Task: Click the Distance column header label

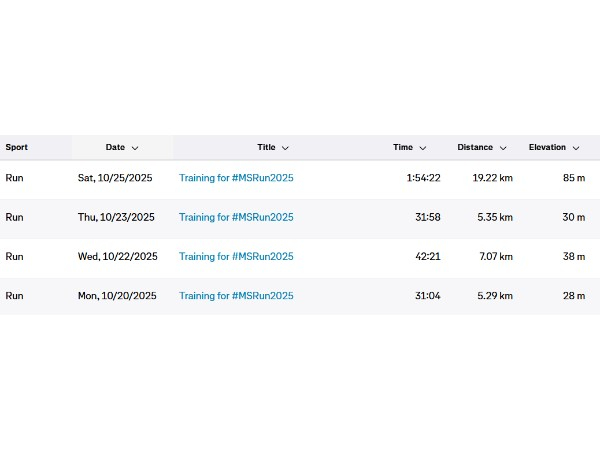Action: [475, 147]
